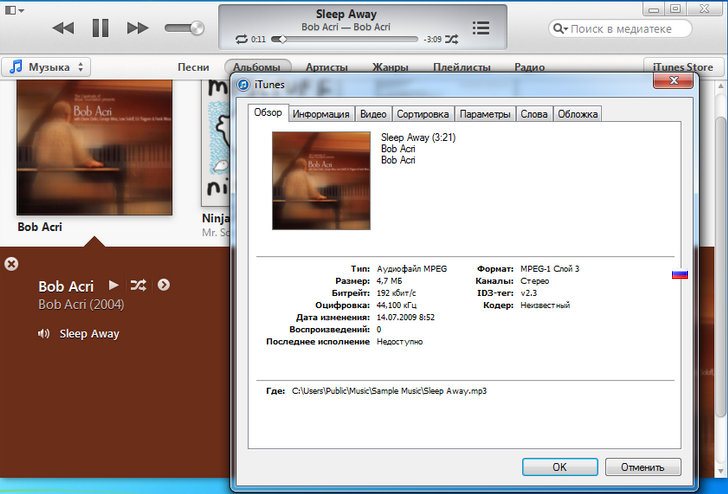Open the Сортировка tab in the dialog
The height and width of the screenshot is (494, 728).
(x=422, y=114)
